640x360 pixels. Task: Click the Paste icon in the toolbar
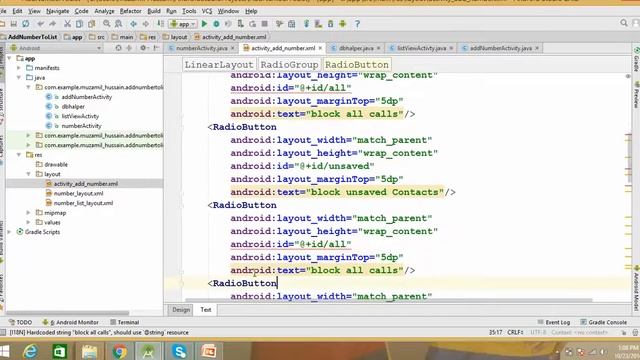point(91,24)
